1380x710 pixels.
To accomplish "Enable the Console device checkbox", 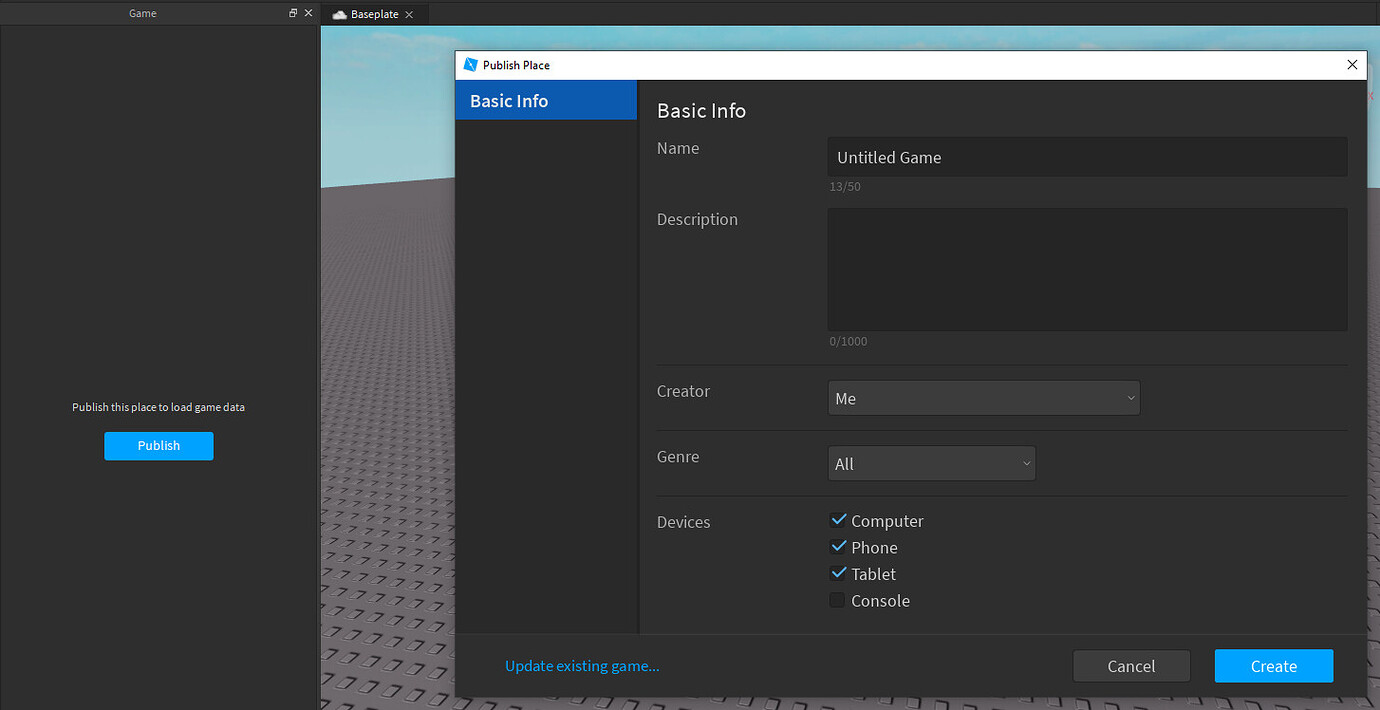I will pyautogui.click(x=838, y=600).
